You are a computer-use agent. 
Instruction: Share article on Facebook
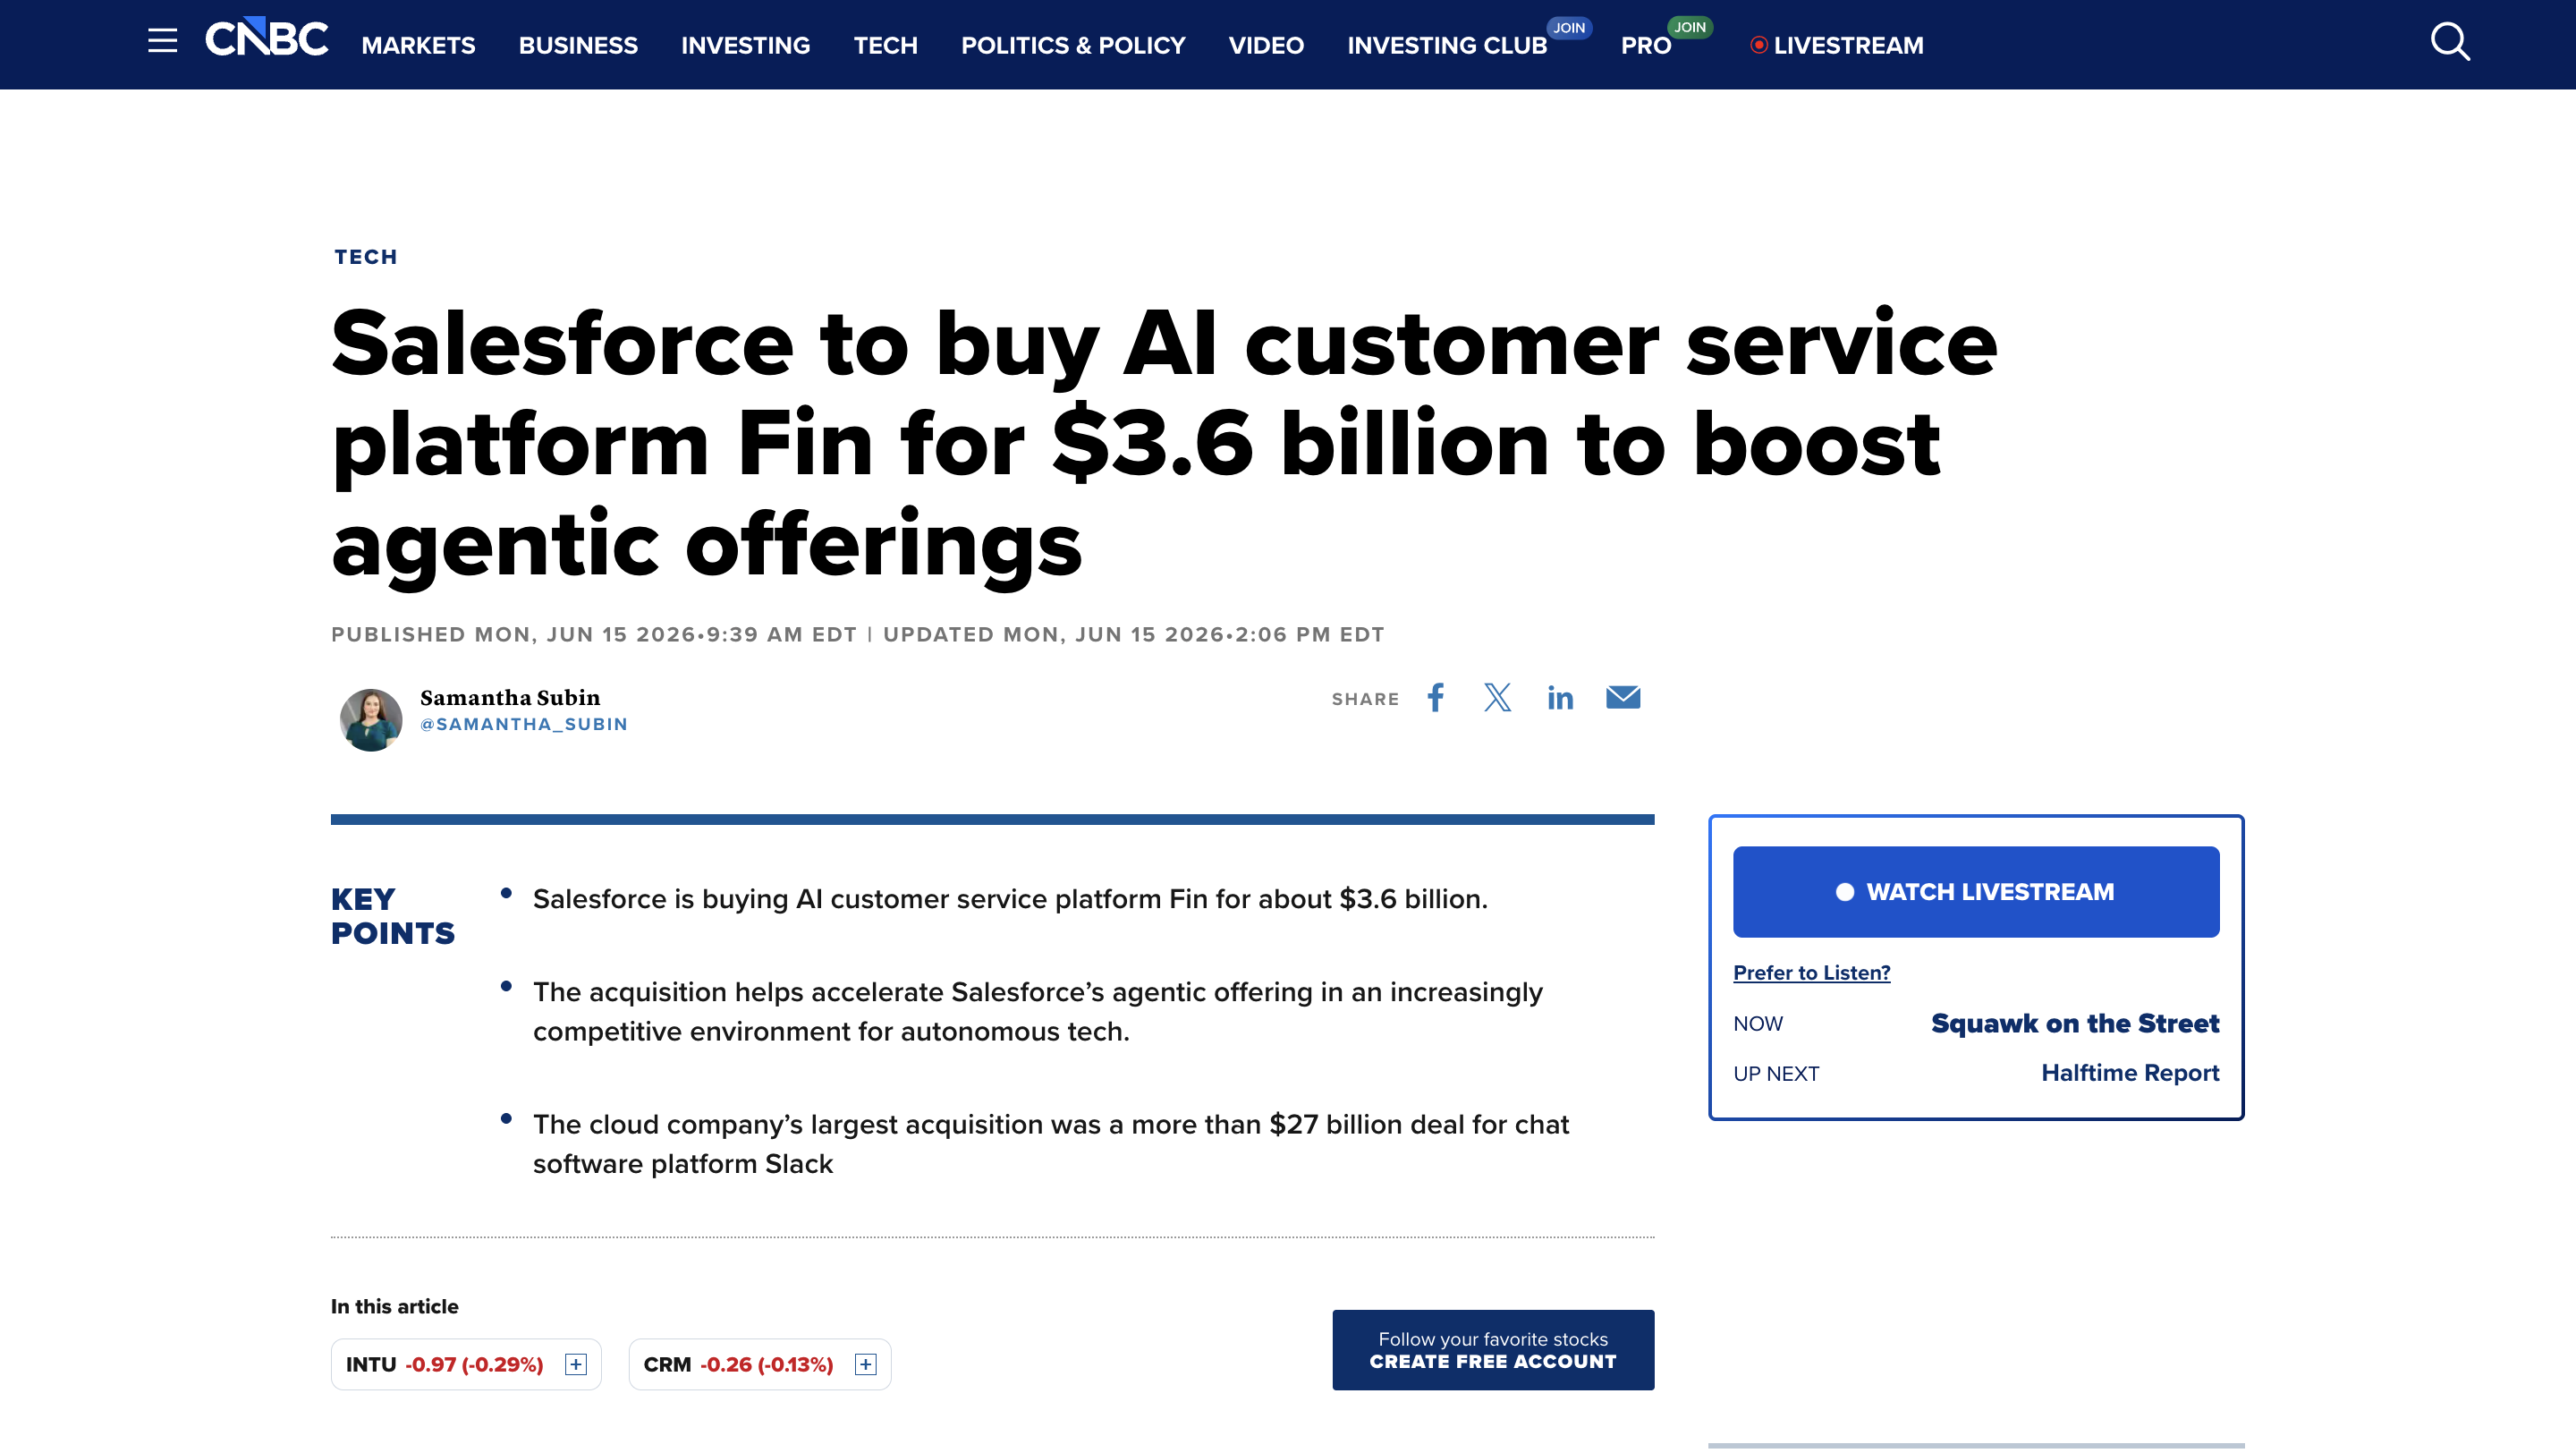(x=1436, y=697)
